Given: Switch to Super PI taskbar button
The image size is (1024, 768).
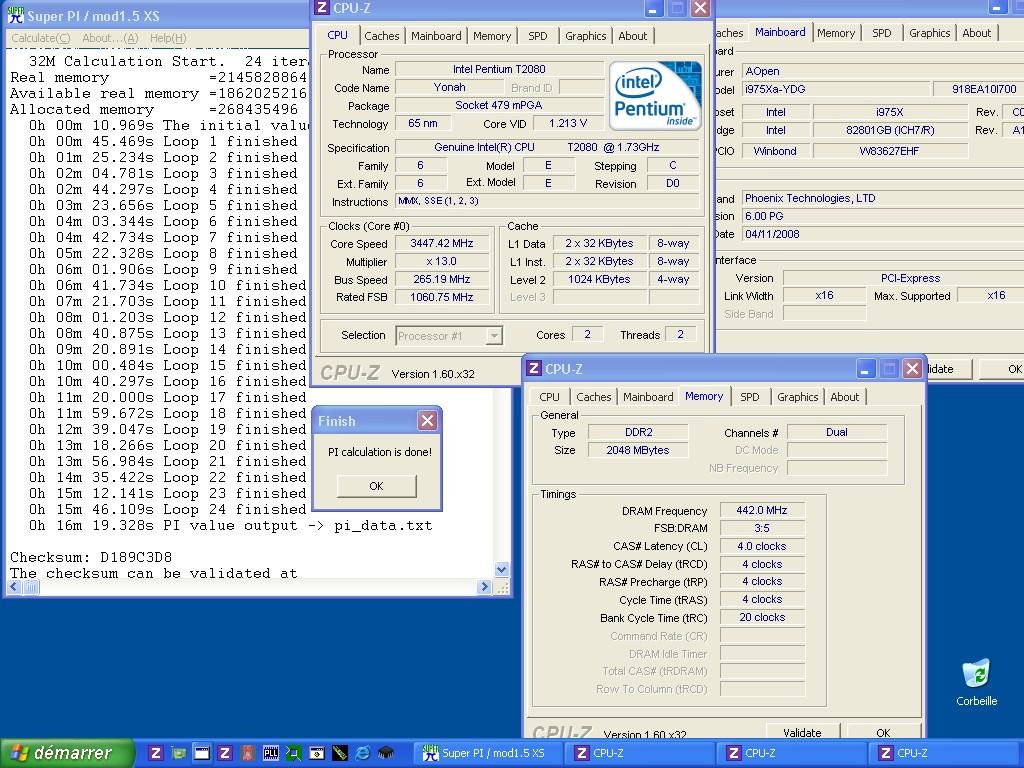Looking at the screenshot, I should tap(488, 753).
